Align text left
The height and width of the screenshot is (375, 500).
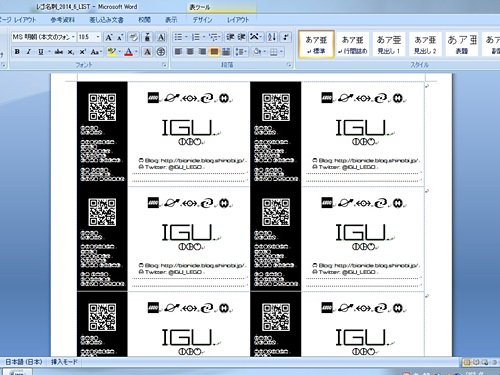coord(178,52)
